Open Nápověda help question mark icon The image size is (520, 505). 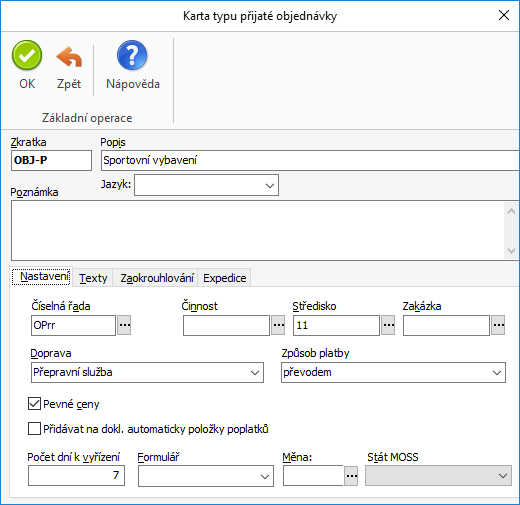pos(132,55)
